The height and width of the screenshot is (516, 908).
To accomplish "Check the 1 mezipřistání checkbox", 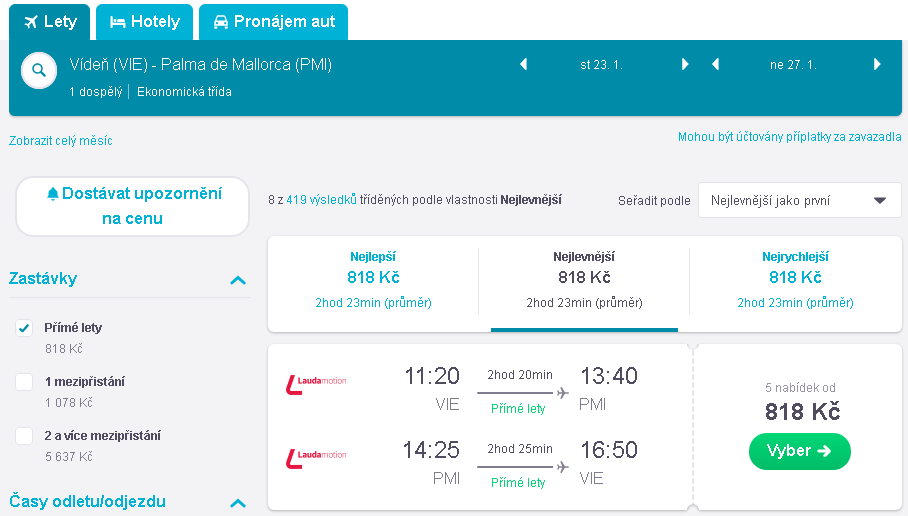I will tap(24, 382).
